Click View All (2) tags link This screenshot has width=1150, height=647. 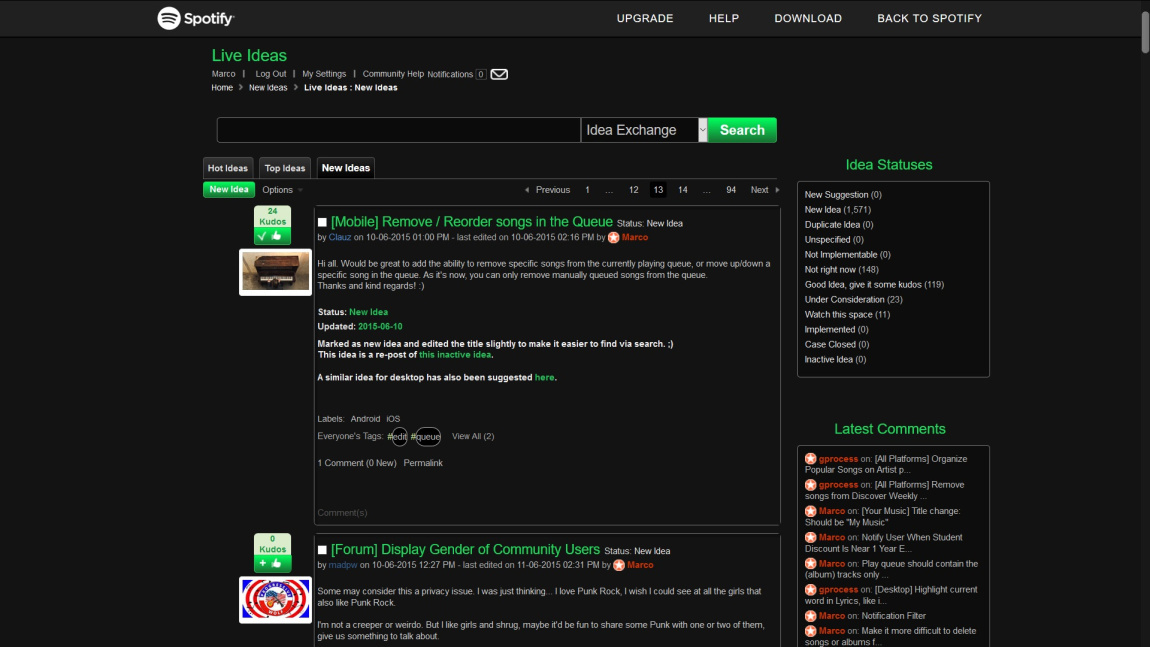473,436
